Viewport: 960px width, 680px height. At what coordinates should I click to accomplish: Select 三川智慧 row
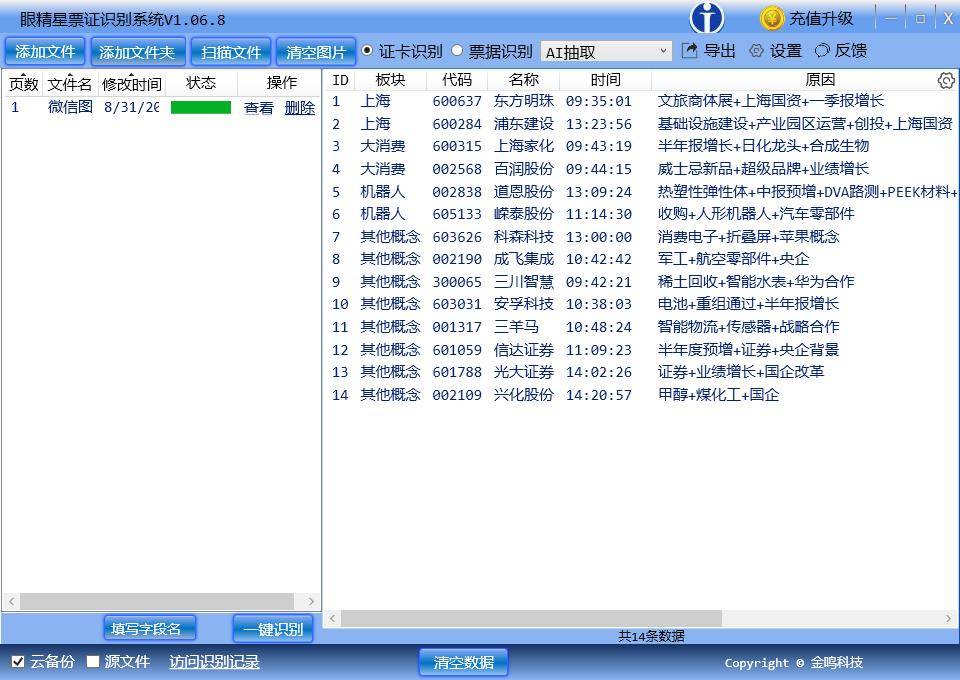tap(641, 282)
